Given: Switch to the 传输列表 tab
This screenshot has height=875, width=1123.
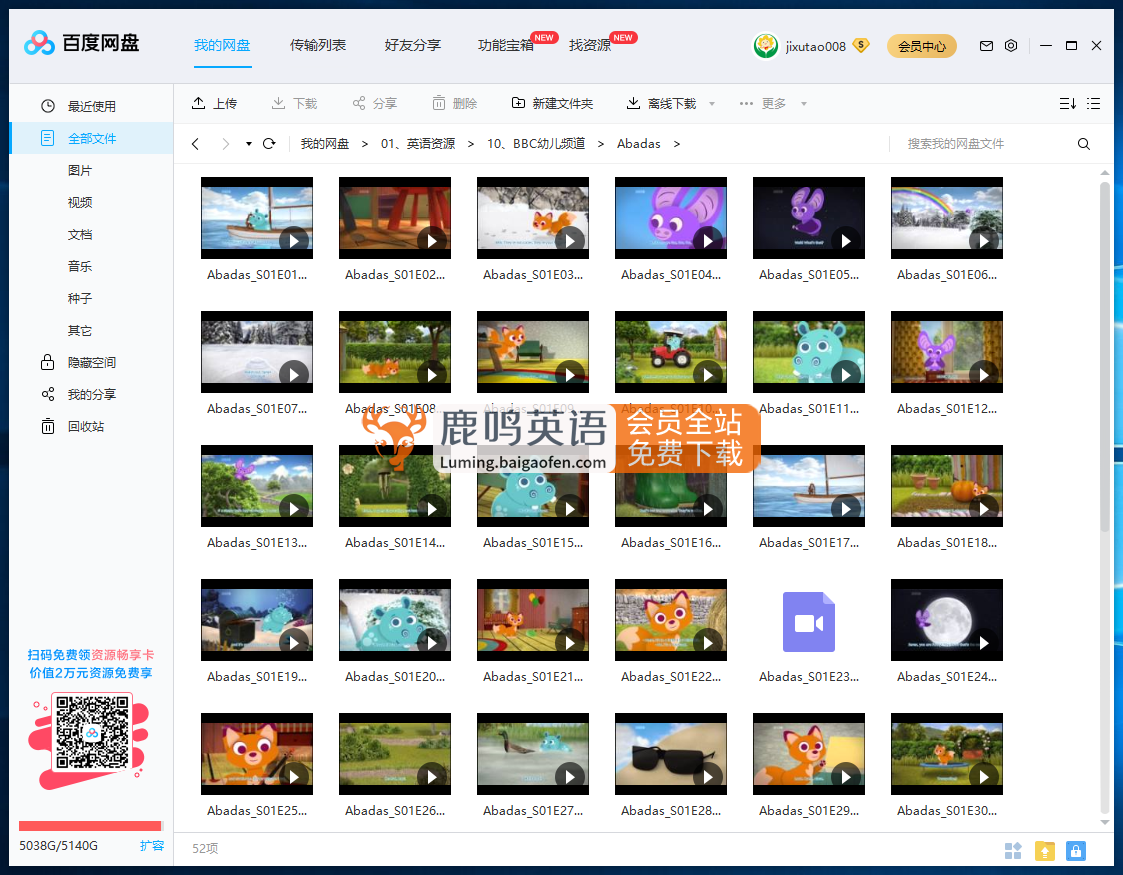Looking at the screenshot, I should click(x=318, y=45).
